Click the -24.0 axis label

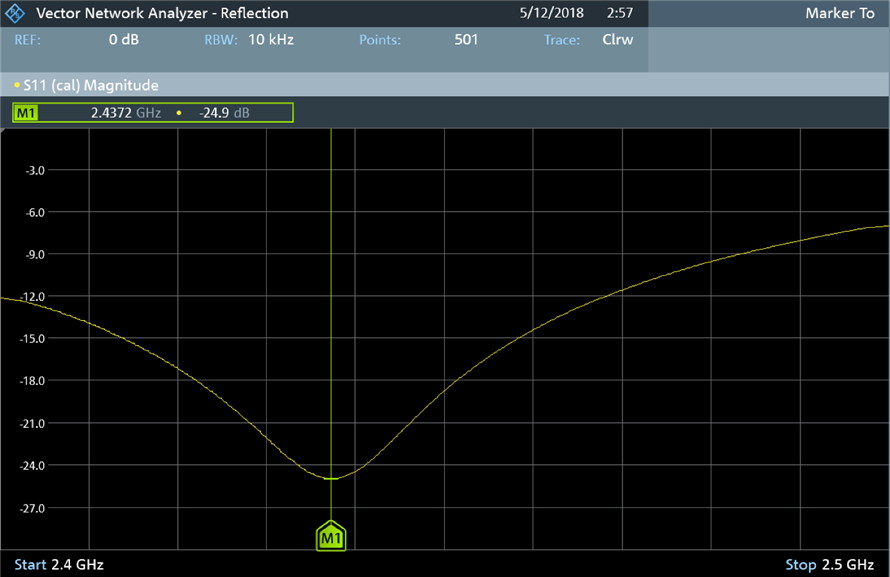(x=32, y=465)
